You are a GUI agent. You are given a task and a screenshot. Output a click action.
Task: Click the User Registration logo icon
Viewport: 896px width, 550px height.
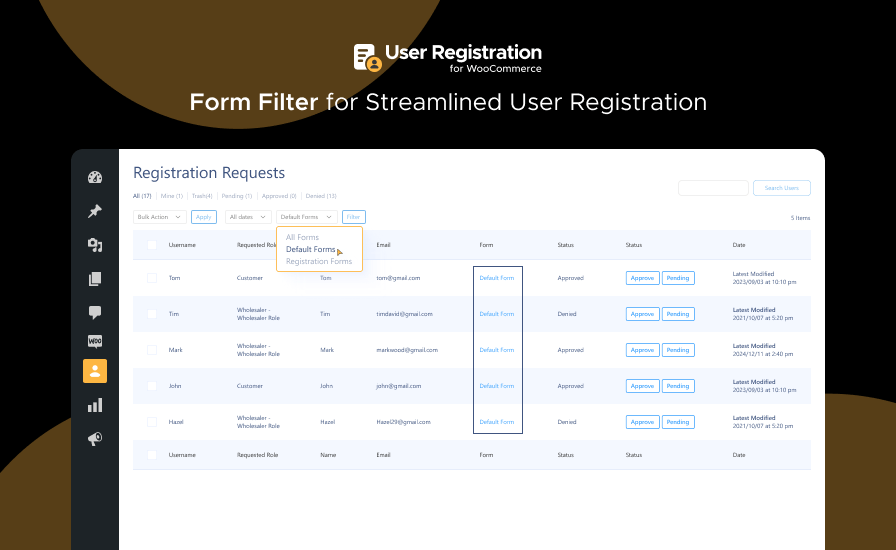click(x=367, y=58)
